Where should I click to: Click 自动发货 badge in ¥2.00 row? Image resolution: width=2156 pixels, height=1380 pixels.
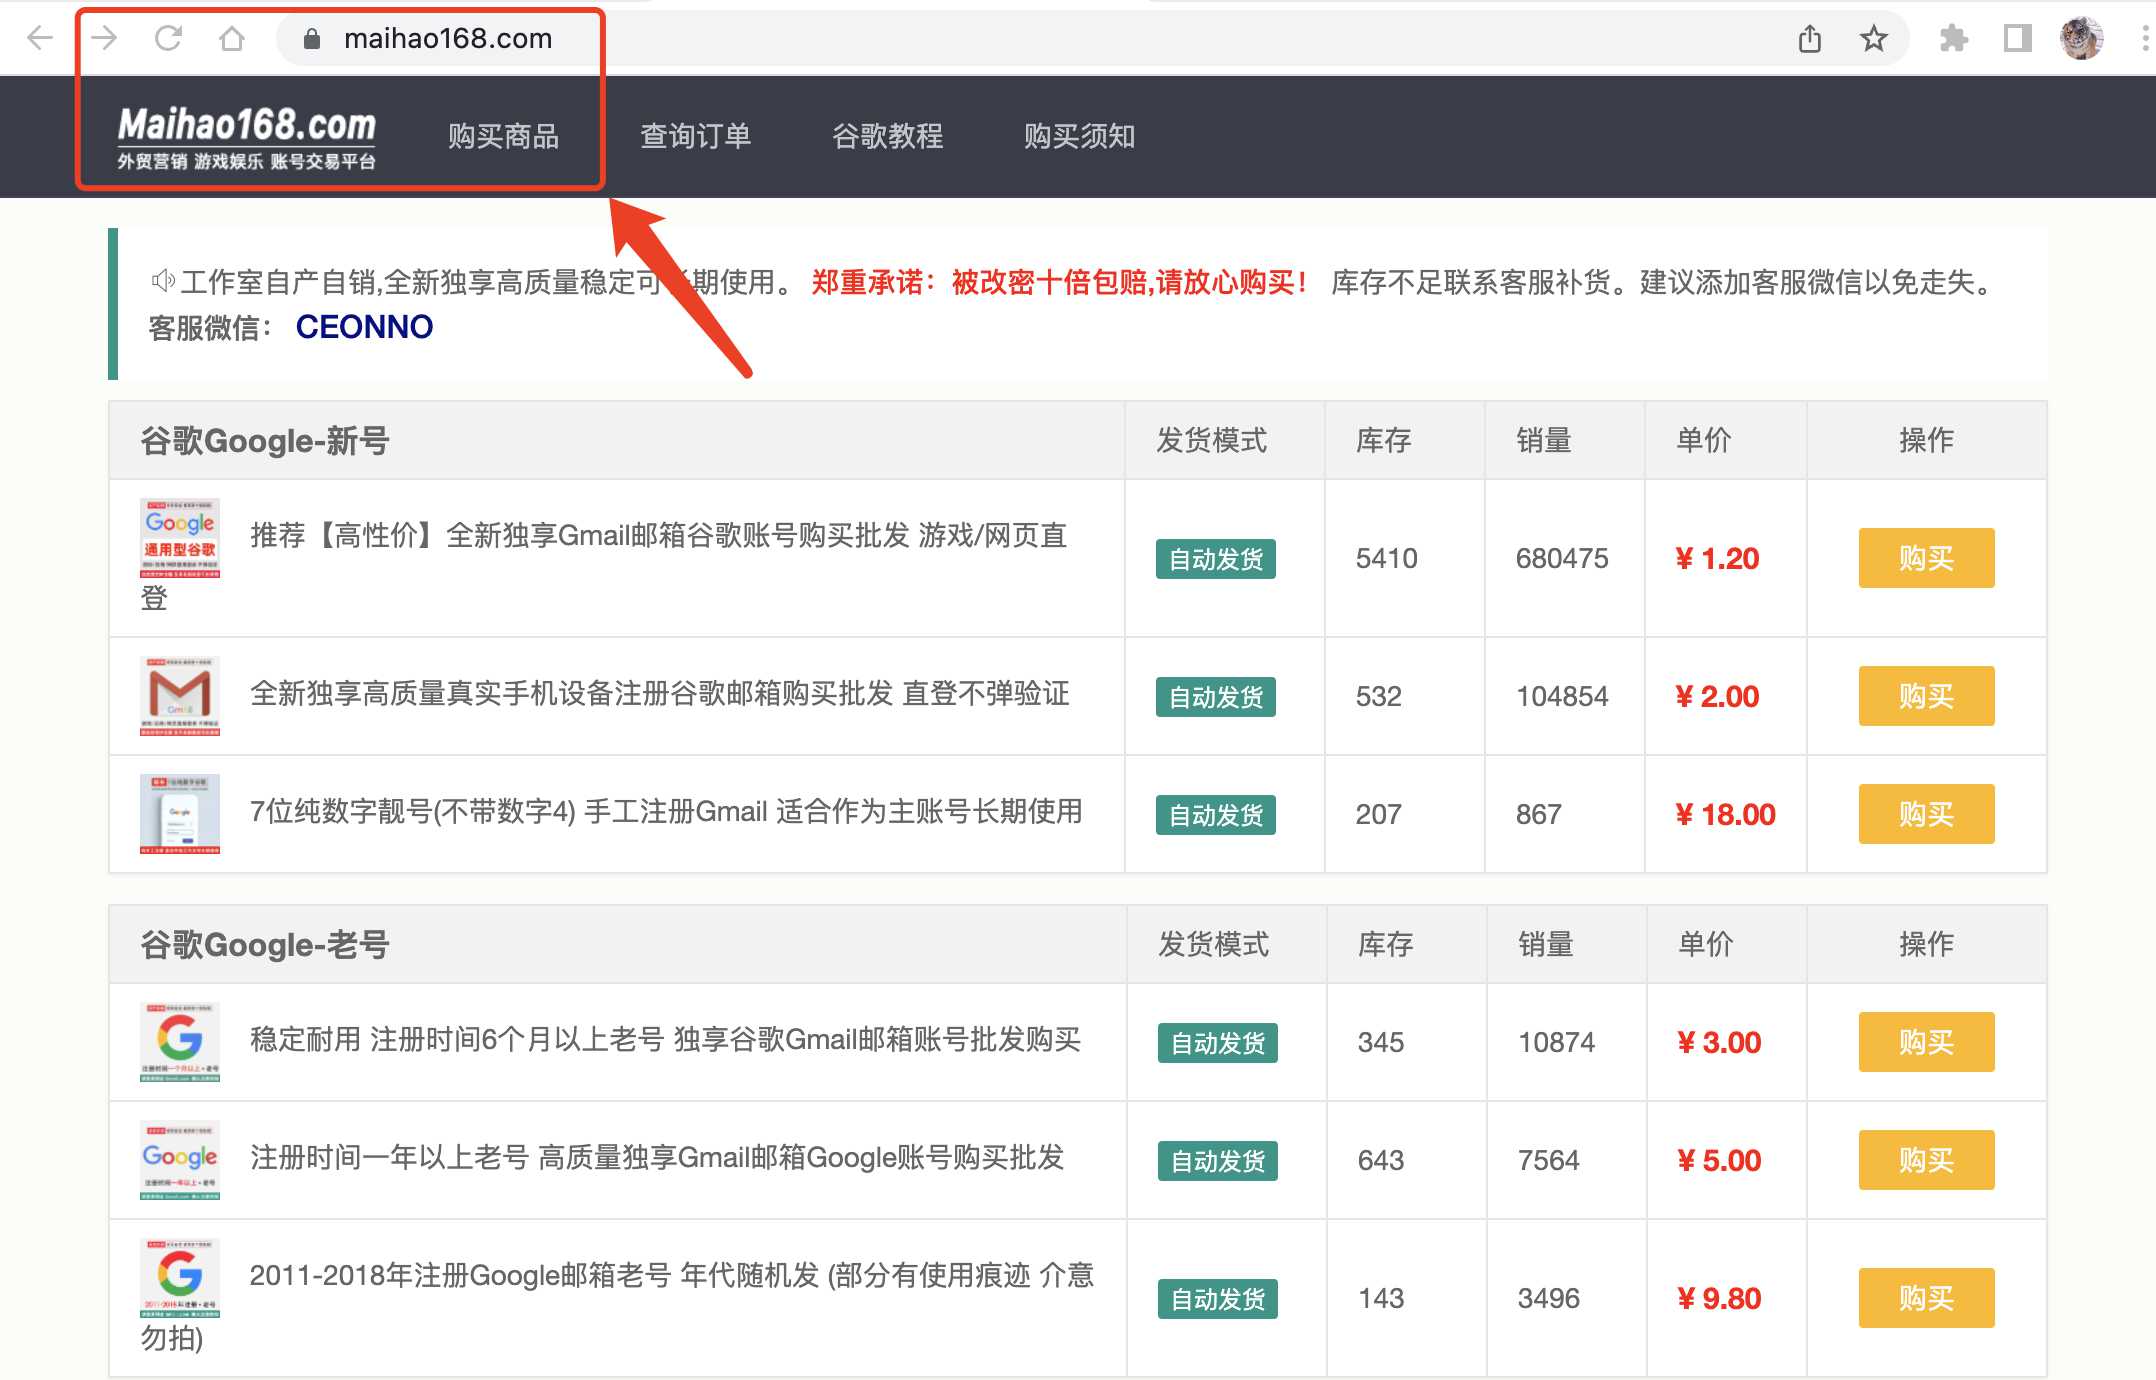tap(1216, 697)
